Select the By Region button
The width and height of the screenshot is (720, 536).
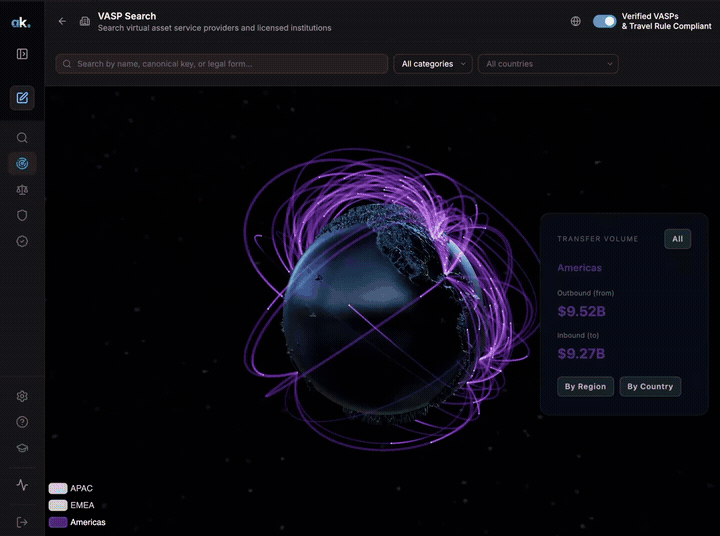(x=585, y=386)
